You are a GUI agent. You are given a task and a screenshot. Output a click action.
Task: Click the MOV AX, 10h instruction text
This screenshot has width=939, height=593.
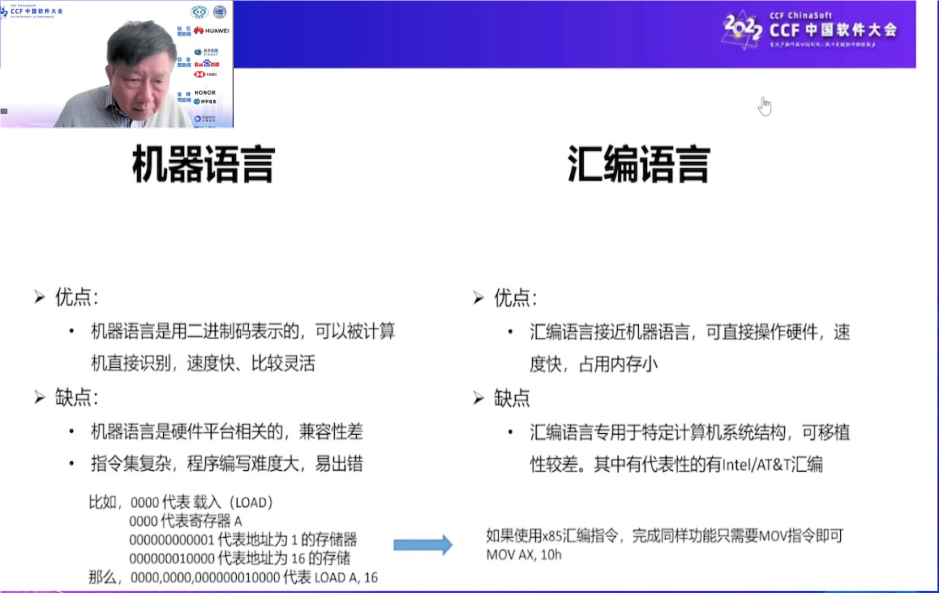click(524, 555)
